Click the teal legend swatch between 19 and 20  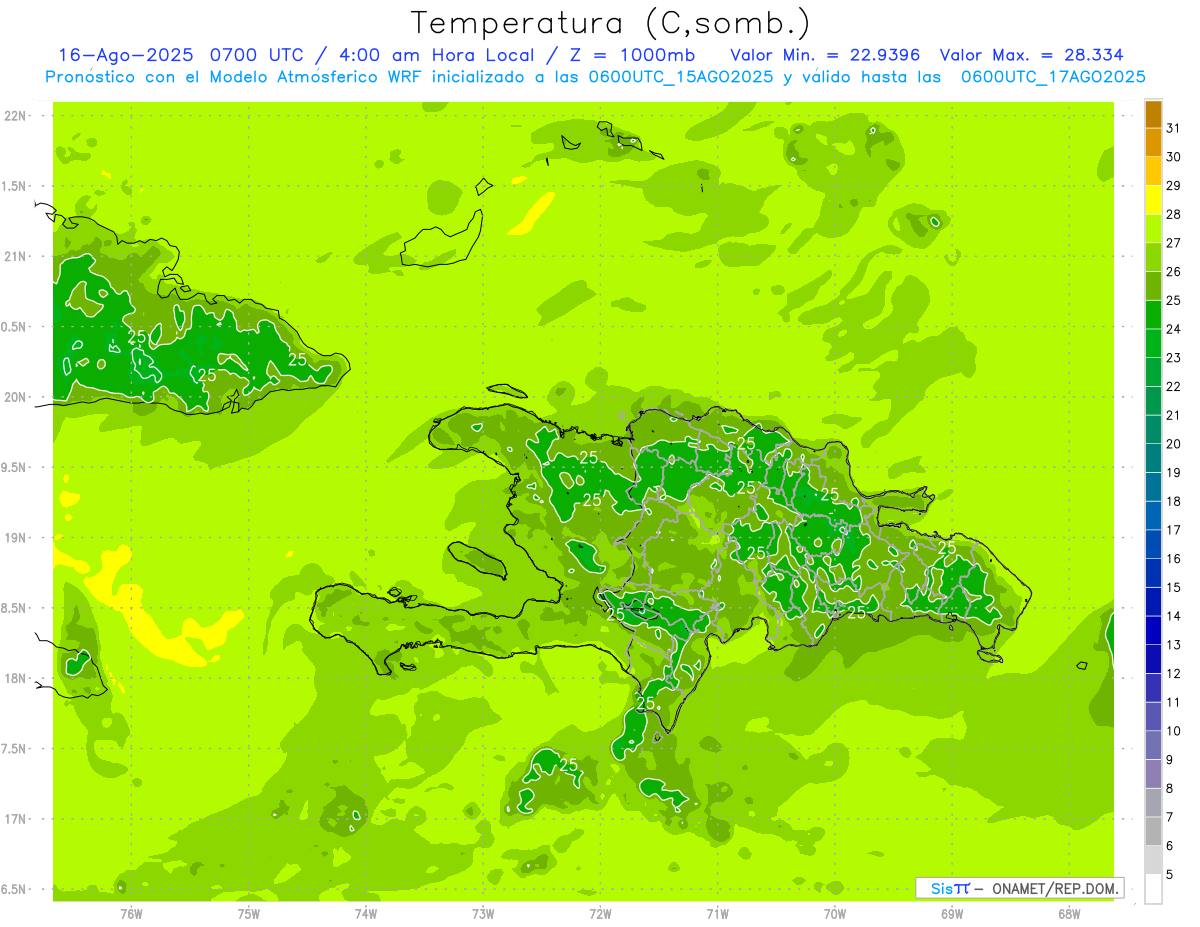pyautogui.click(x=1153, y=458)
